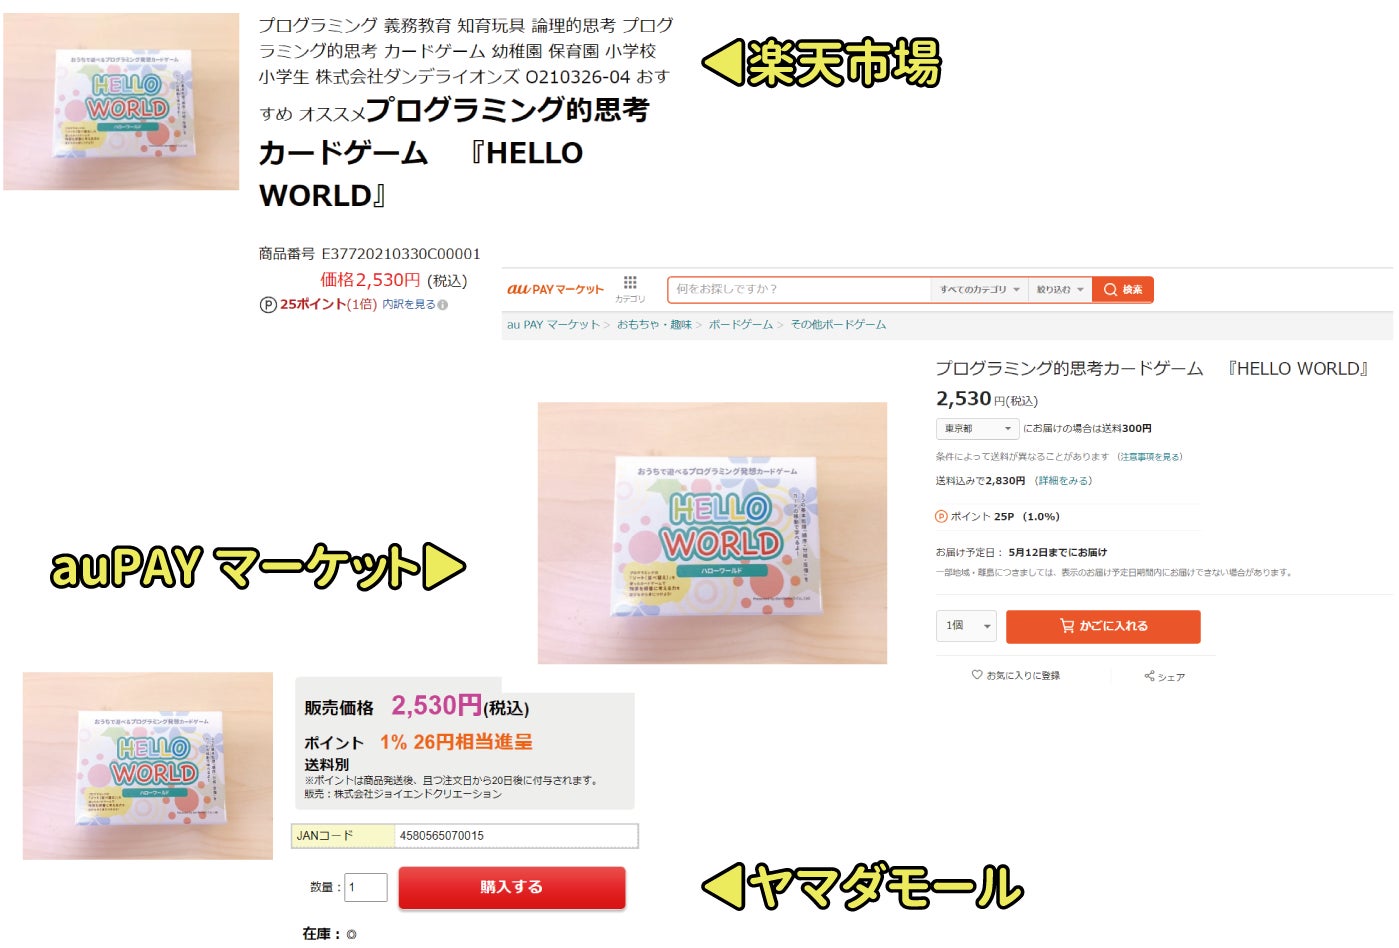The width and height of the screenshot is (1399, 948).
Task: Open the ボードゲーム breadcrumb link
Action: coord(741,325)
